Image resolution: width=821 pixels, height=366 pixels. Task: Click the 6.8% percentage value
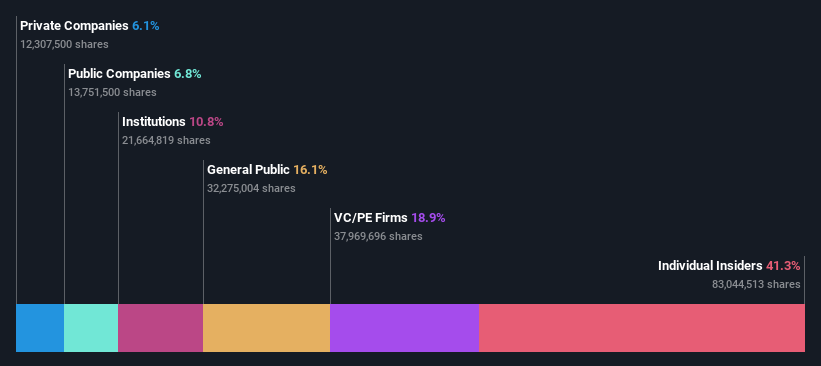[x=188, y=74]
